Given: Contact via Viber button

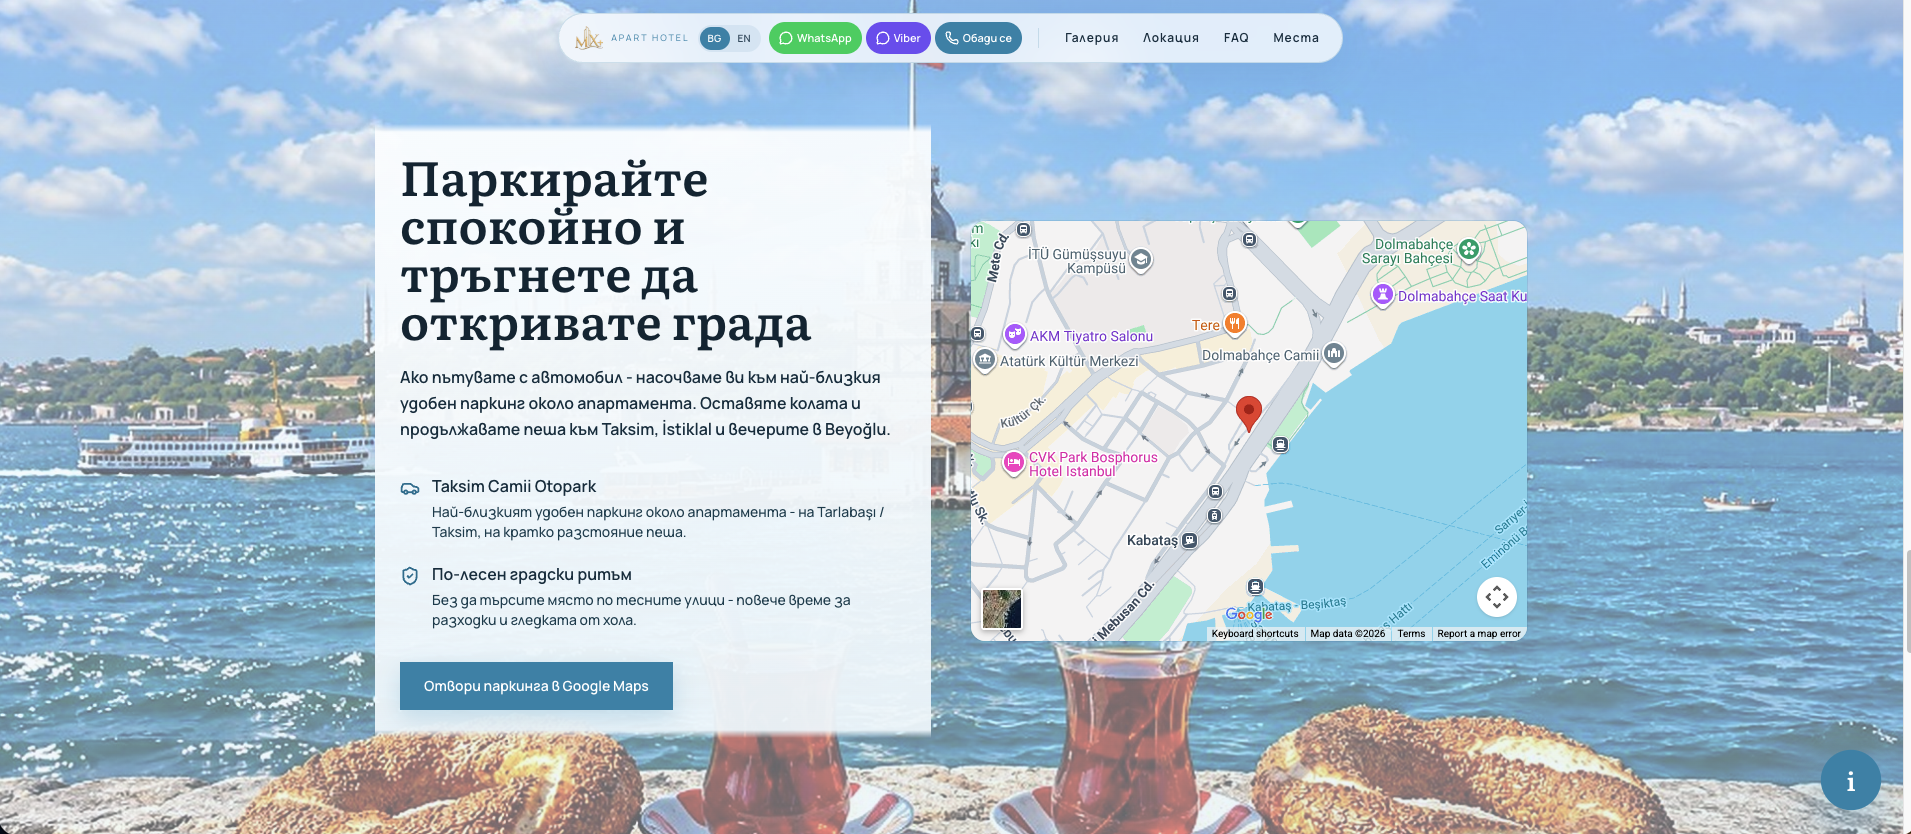Looking at the screenshot, I should 898,38.
